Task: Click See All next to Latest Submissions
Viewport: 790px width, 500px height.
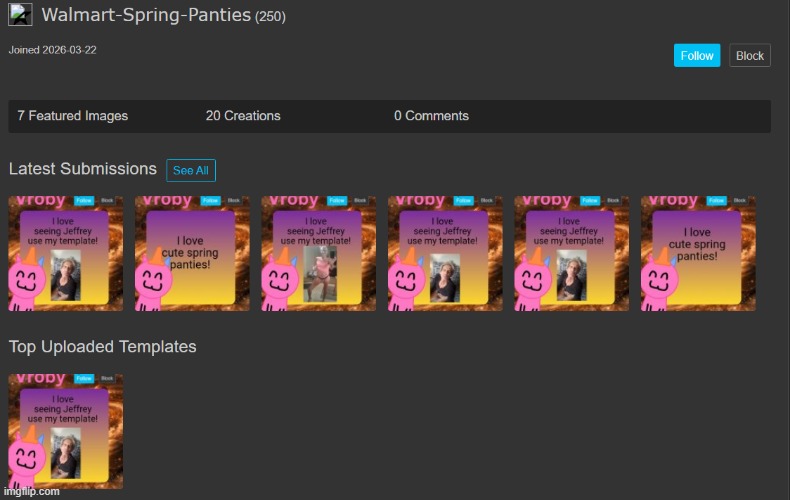Action: click(x=191, y=170)
